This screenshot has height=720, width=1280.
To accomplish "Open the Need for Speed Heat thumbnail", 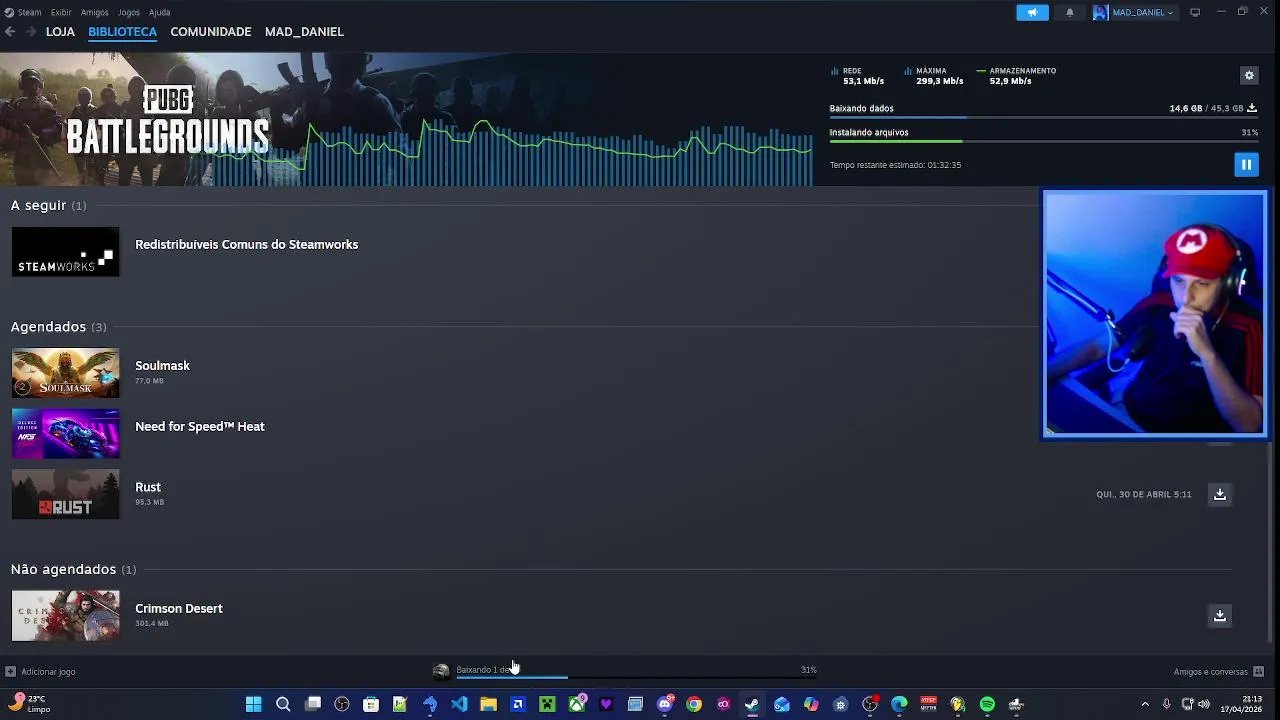I will [65, 433].
